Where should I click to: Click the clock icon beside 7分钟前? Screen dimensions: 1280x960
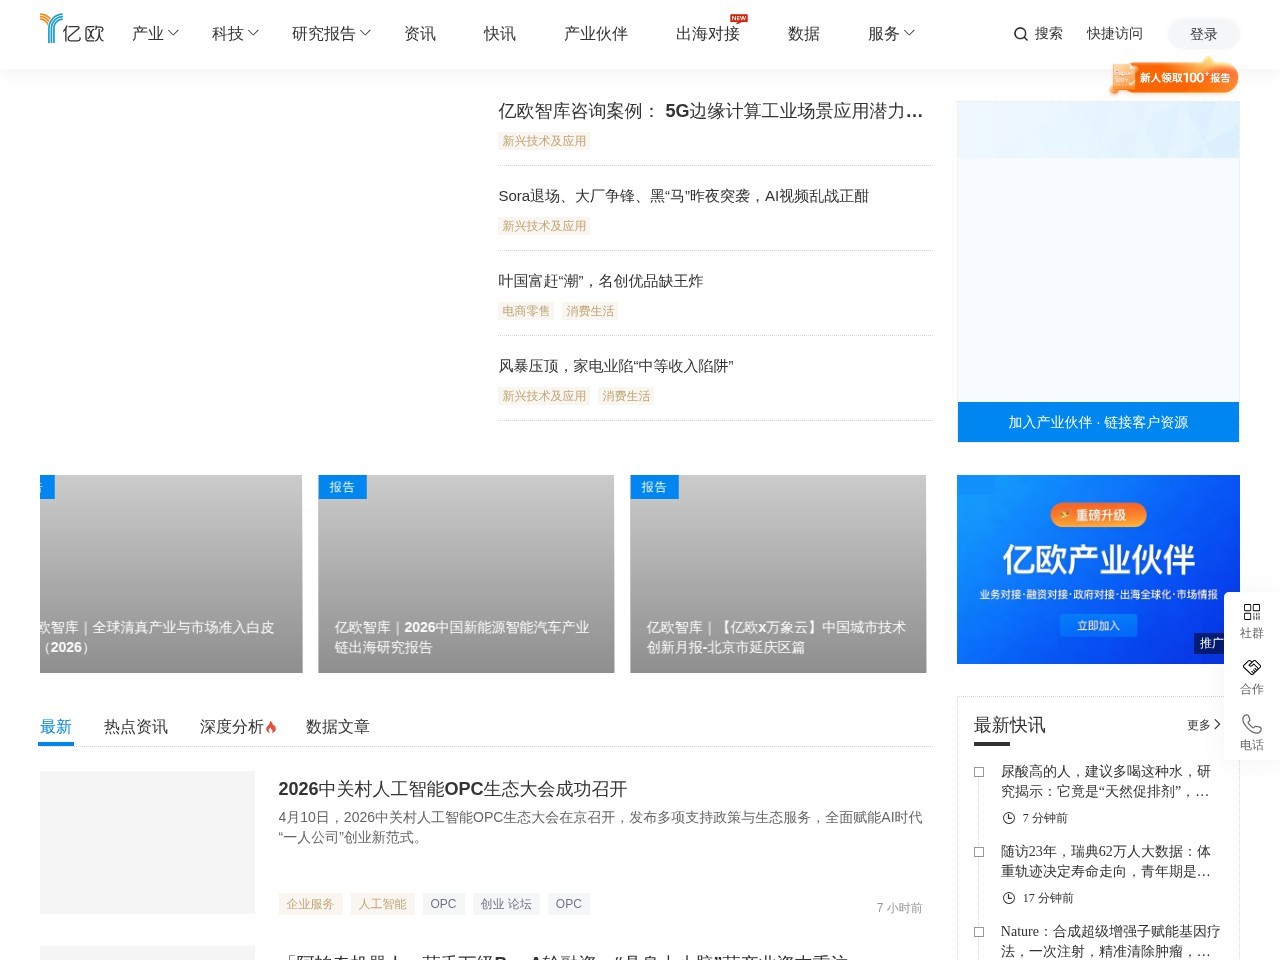click(1008, 817)
